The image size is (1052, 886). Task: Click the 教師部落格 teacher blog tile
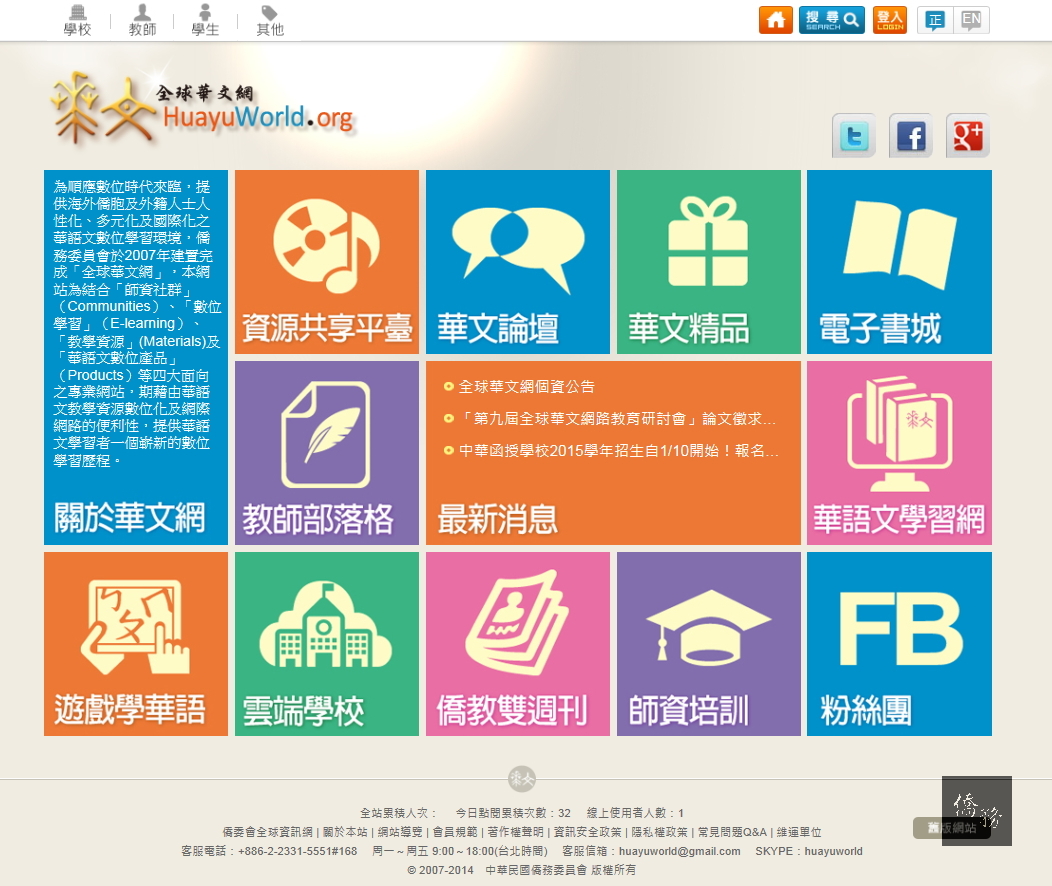click(327, 452)
